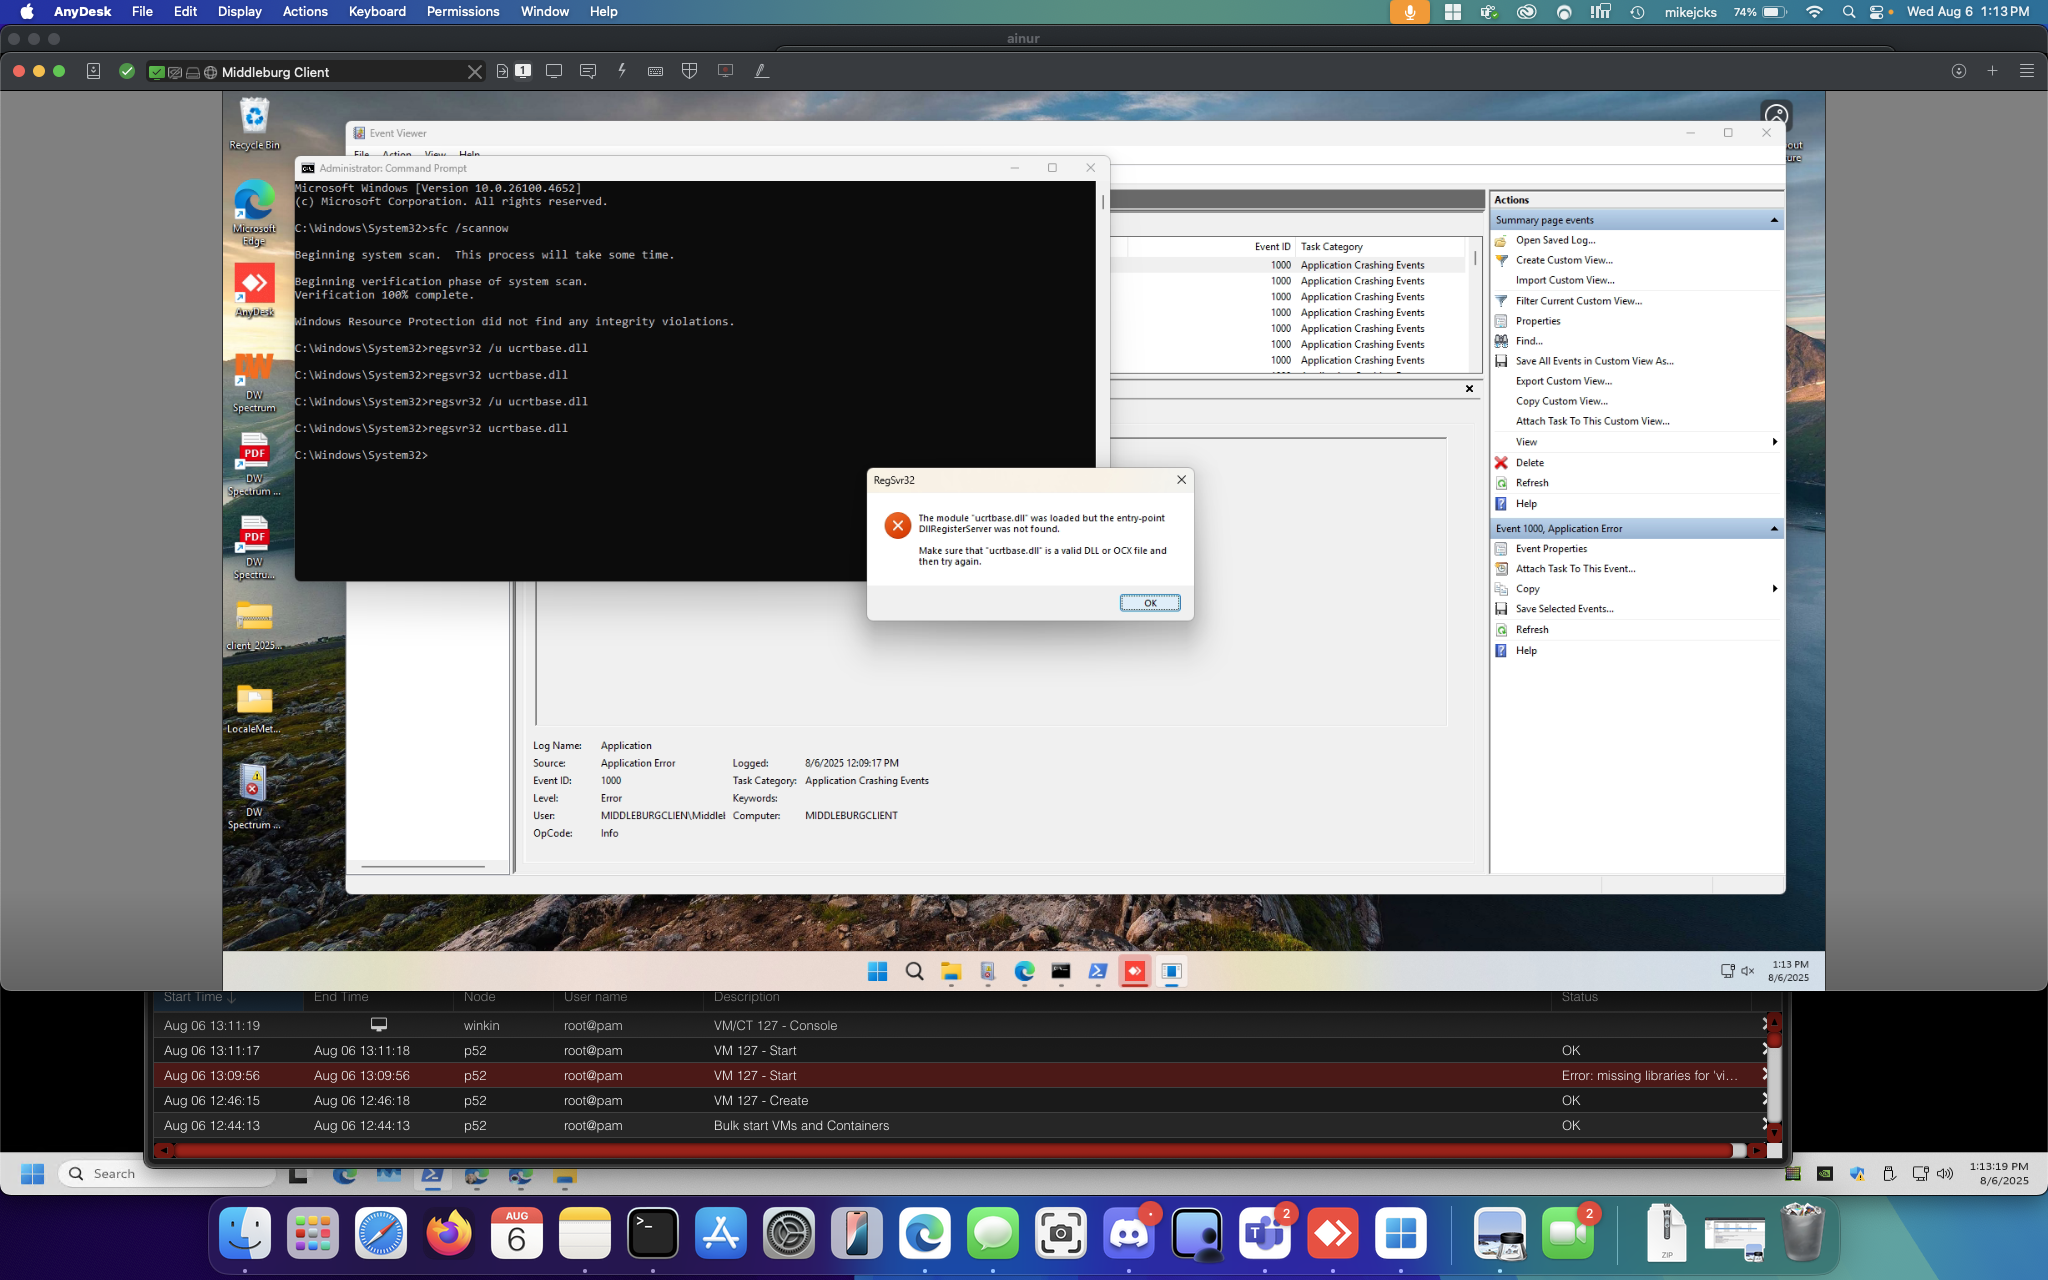Expand the View submenu arrow
Screen dimensions: 2048x1280
pyautogui.click(x=1774, y=442)
